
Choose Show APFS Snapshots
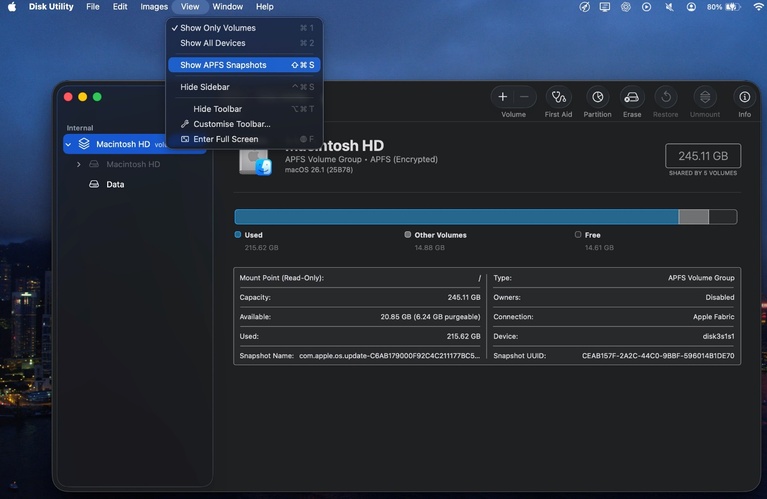245,65
